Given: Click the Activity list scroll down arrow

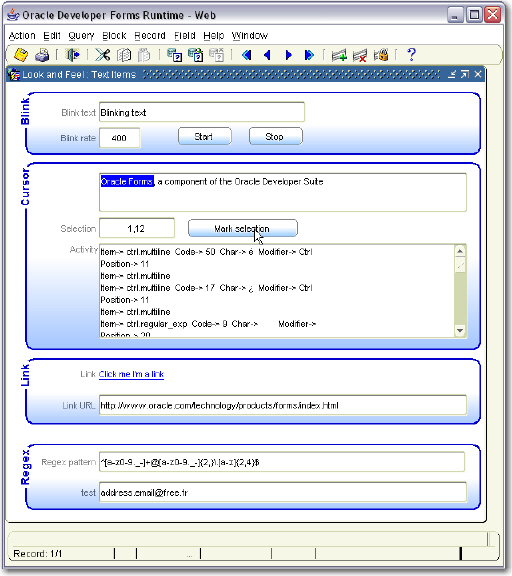Looking at the screenshot, I should 460,330.
